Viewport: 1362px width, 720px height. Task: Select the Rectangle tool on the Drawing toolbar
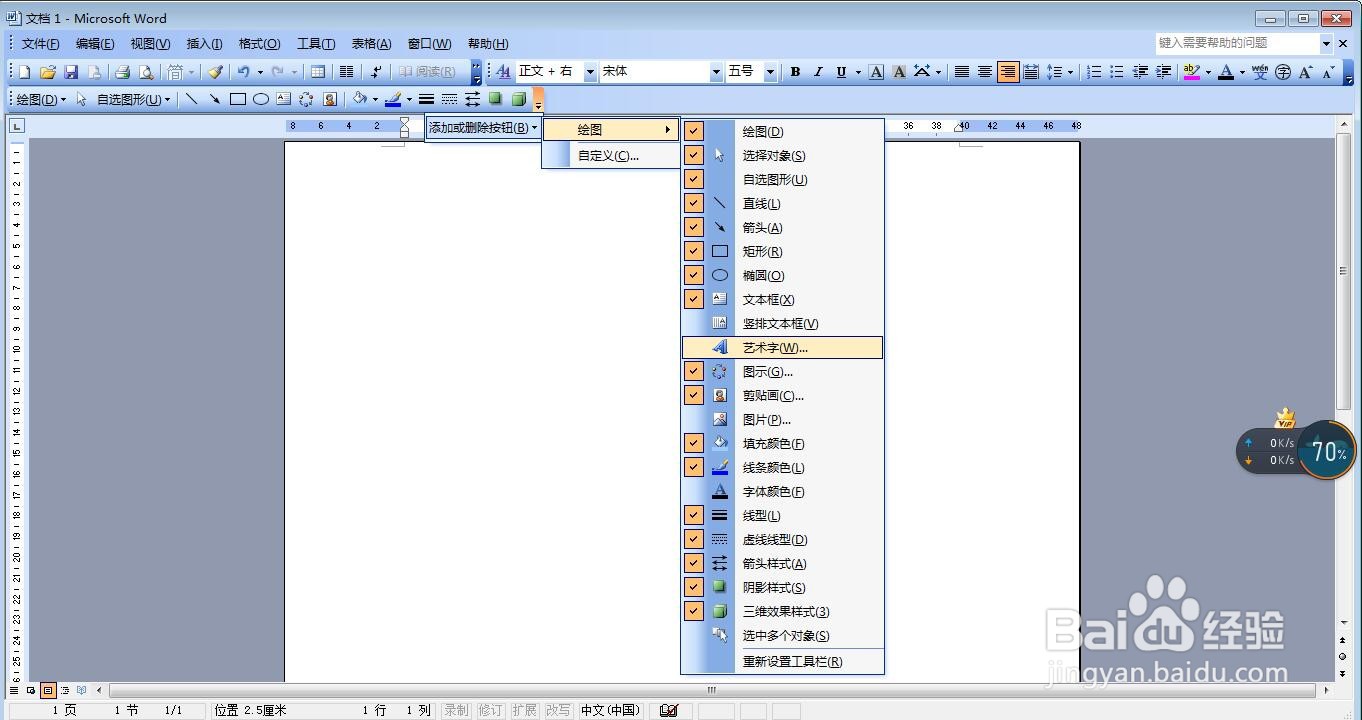pyautogui.click(x=239, y=99)
